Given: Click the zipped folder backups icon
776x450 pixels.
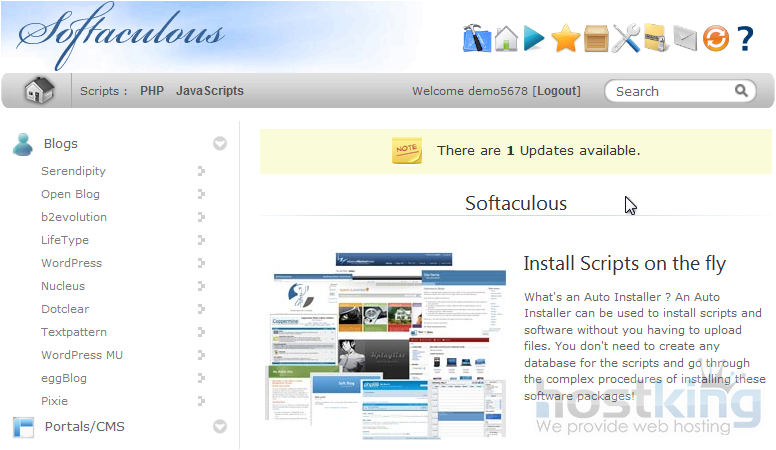Looking at the screenshot, I should (x=655, y=38).
